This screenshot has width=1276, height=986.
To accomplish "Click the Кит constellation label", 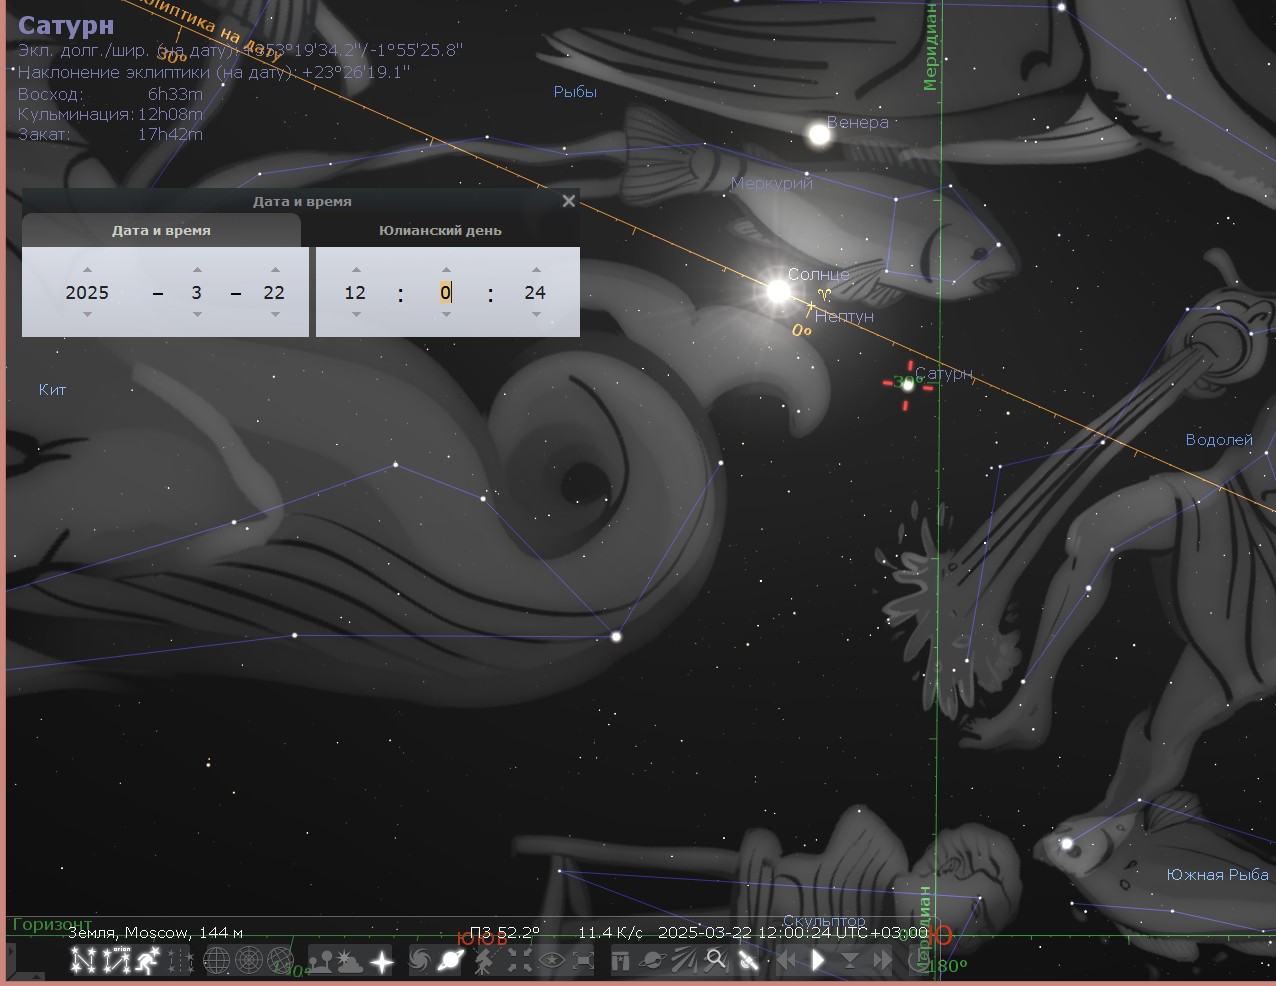I will (52, 390).
